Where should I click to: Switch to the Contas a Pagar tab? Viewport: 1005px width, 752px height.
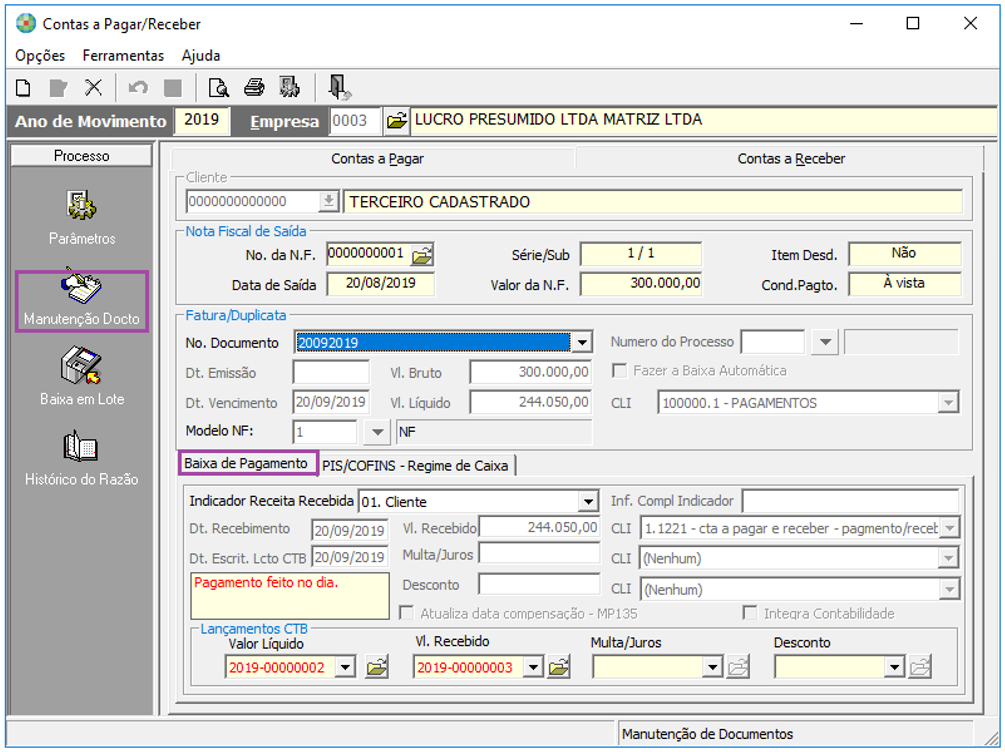pyautogui.click(x=376, y=158)
